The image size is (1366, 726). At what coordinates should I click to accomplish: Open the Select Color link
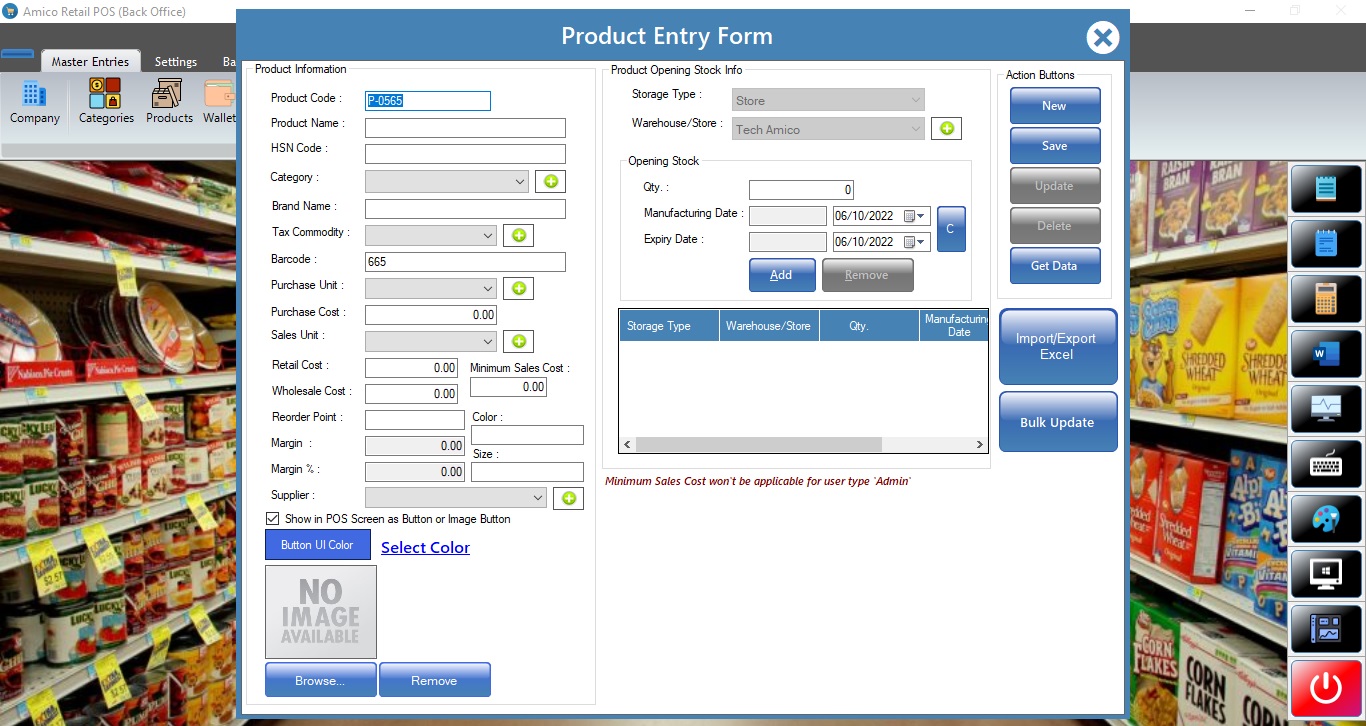425,547
